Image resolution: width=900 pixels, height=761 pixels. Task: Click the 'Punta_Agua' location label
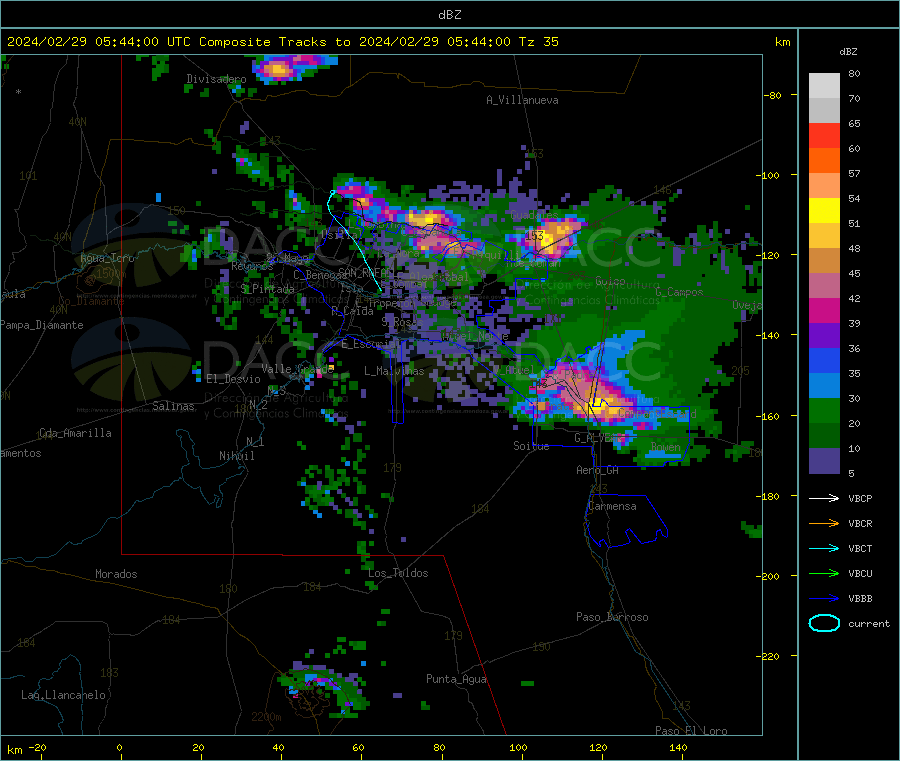pos(456,679)
